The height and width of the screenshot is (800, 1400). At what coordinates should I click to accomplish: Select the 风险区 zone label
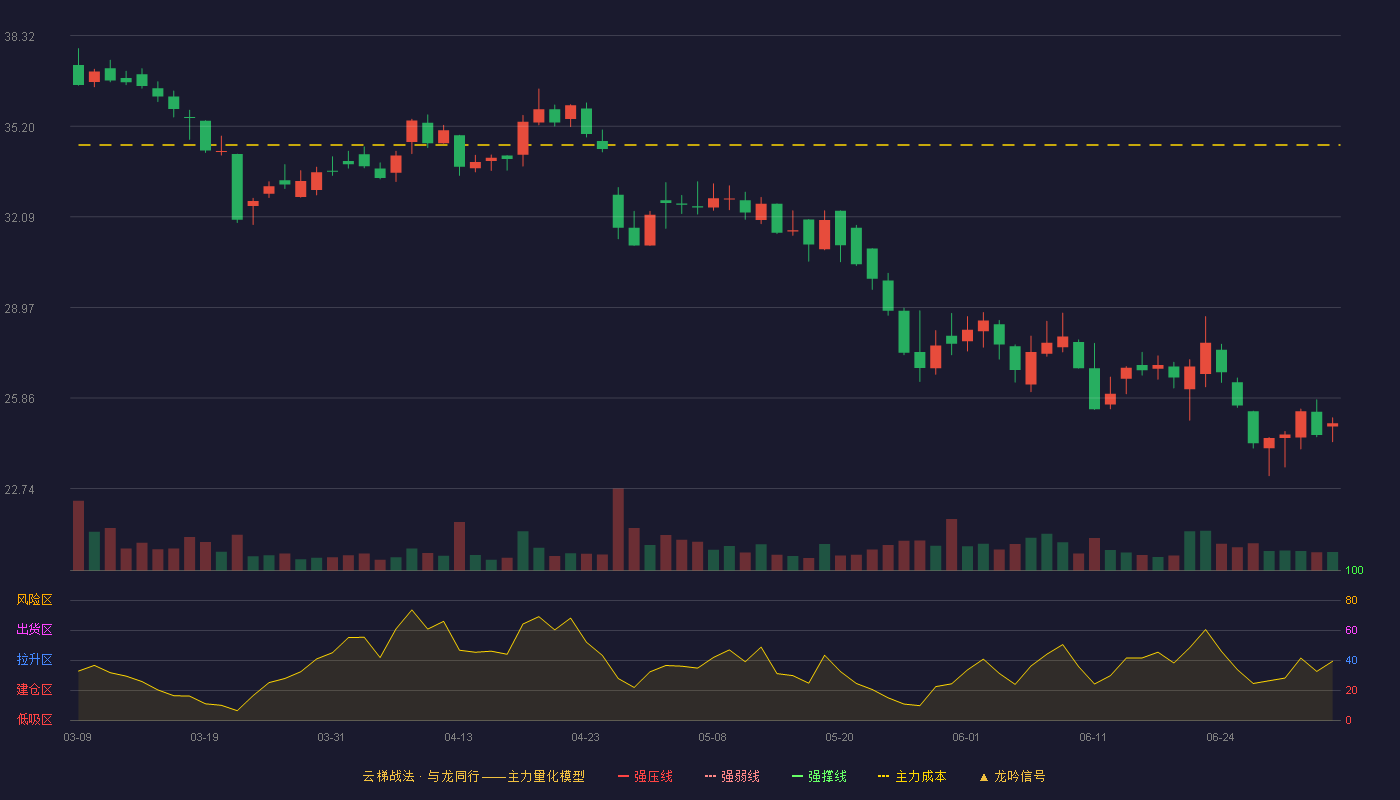click(x=34, y=600)
